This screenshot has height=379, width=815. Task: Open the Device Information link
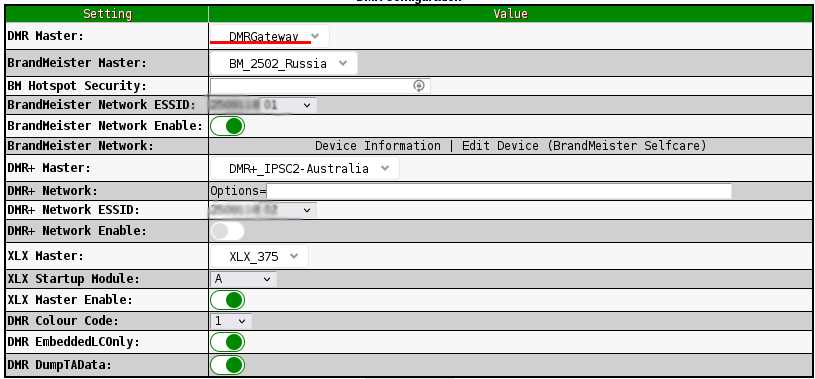[377, 146]
